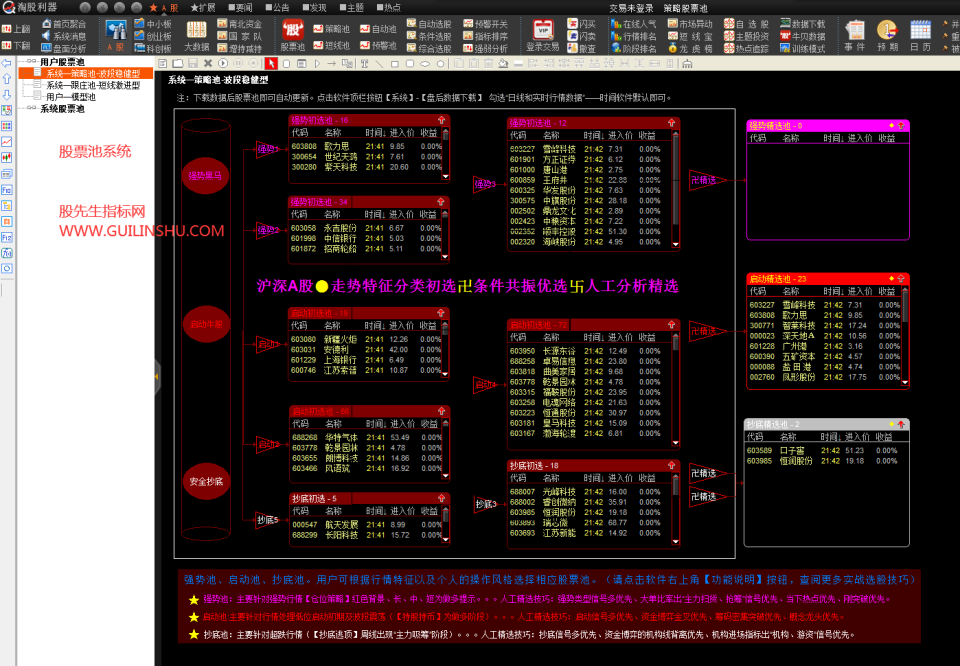The image size is (960, 666).
Task: Toggle 预警开关 alert switch
Action: 485,24
